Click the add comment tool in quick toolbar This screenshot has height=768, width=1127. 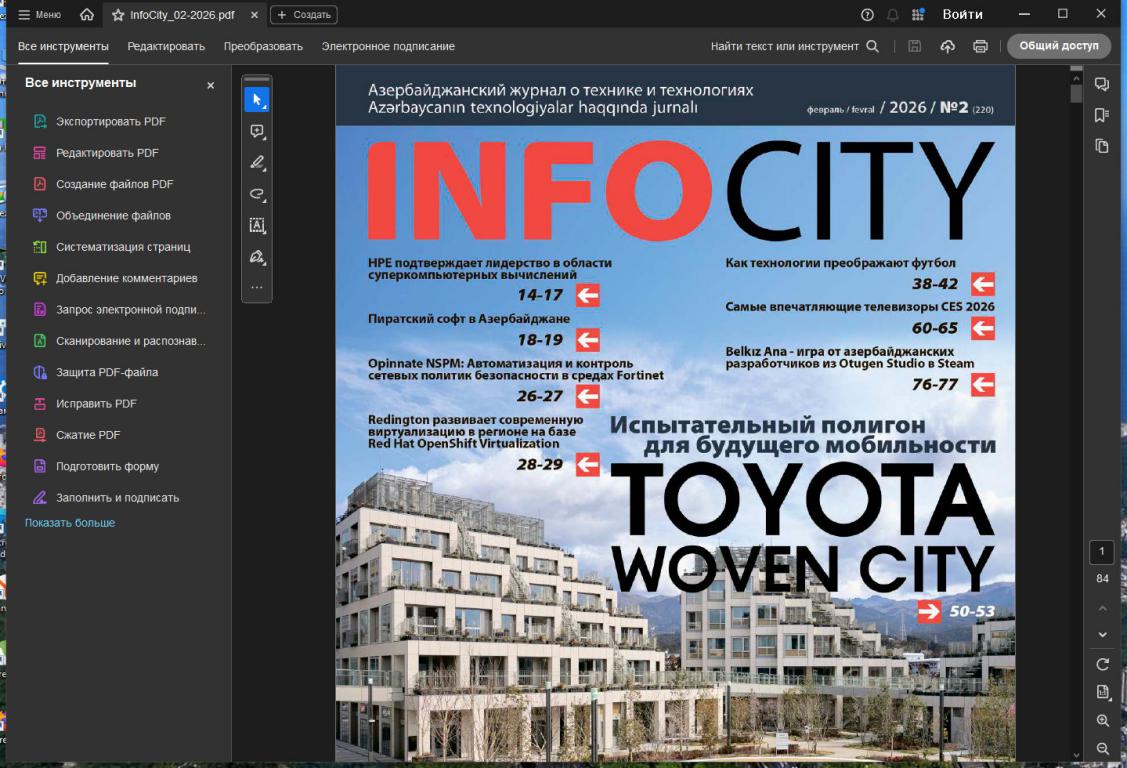click(x=257, y=131)
